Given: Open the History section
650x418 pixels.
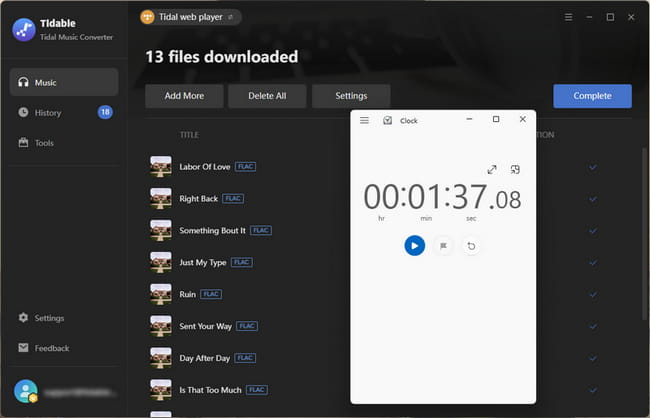Looking at the screenshot, I should click(64, 112).
